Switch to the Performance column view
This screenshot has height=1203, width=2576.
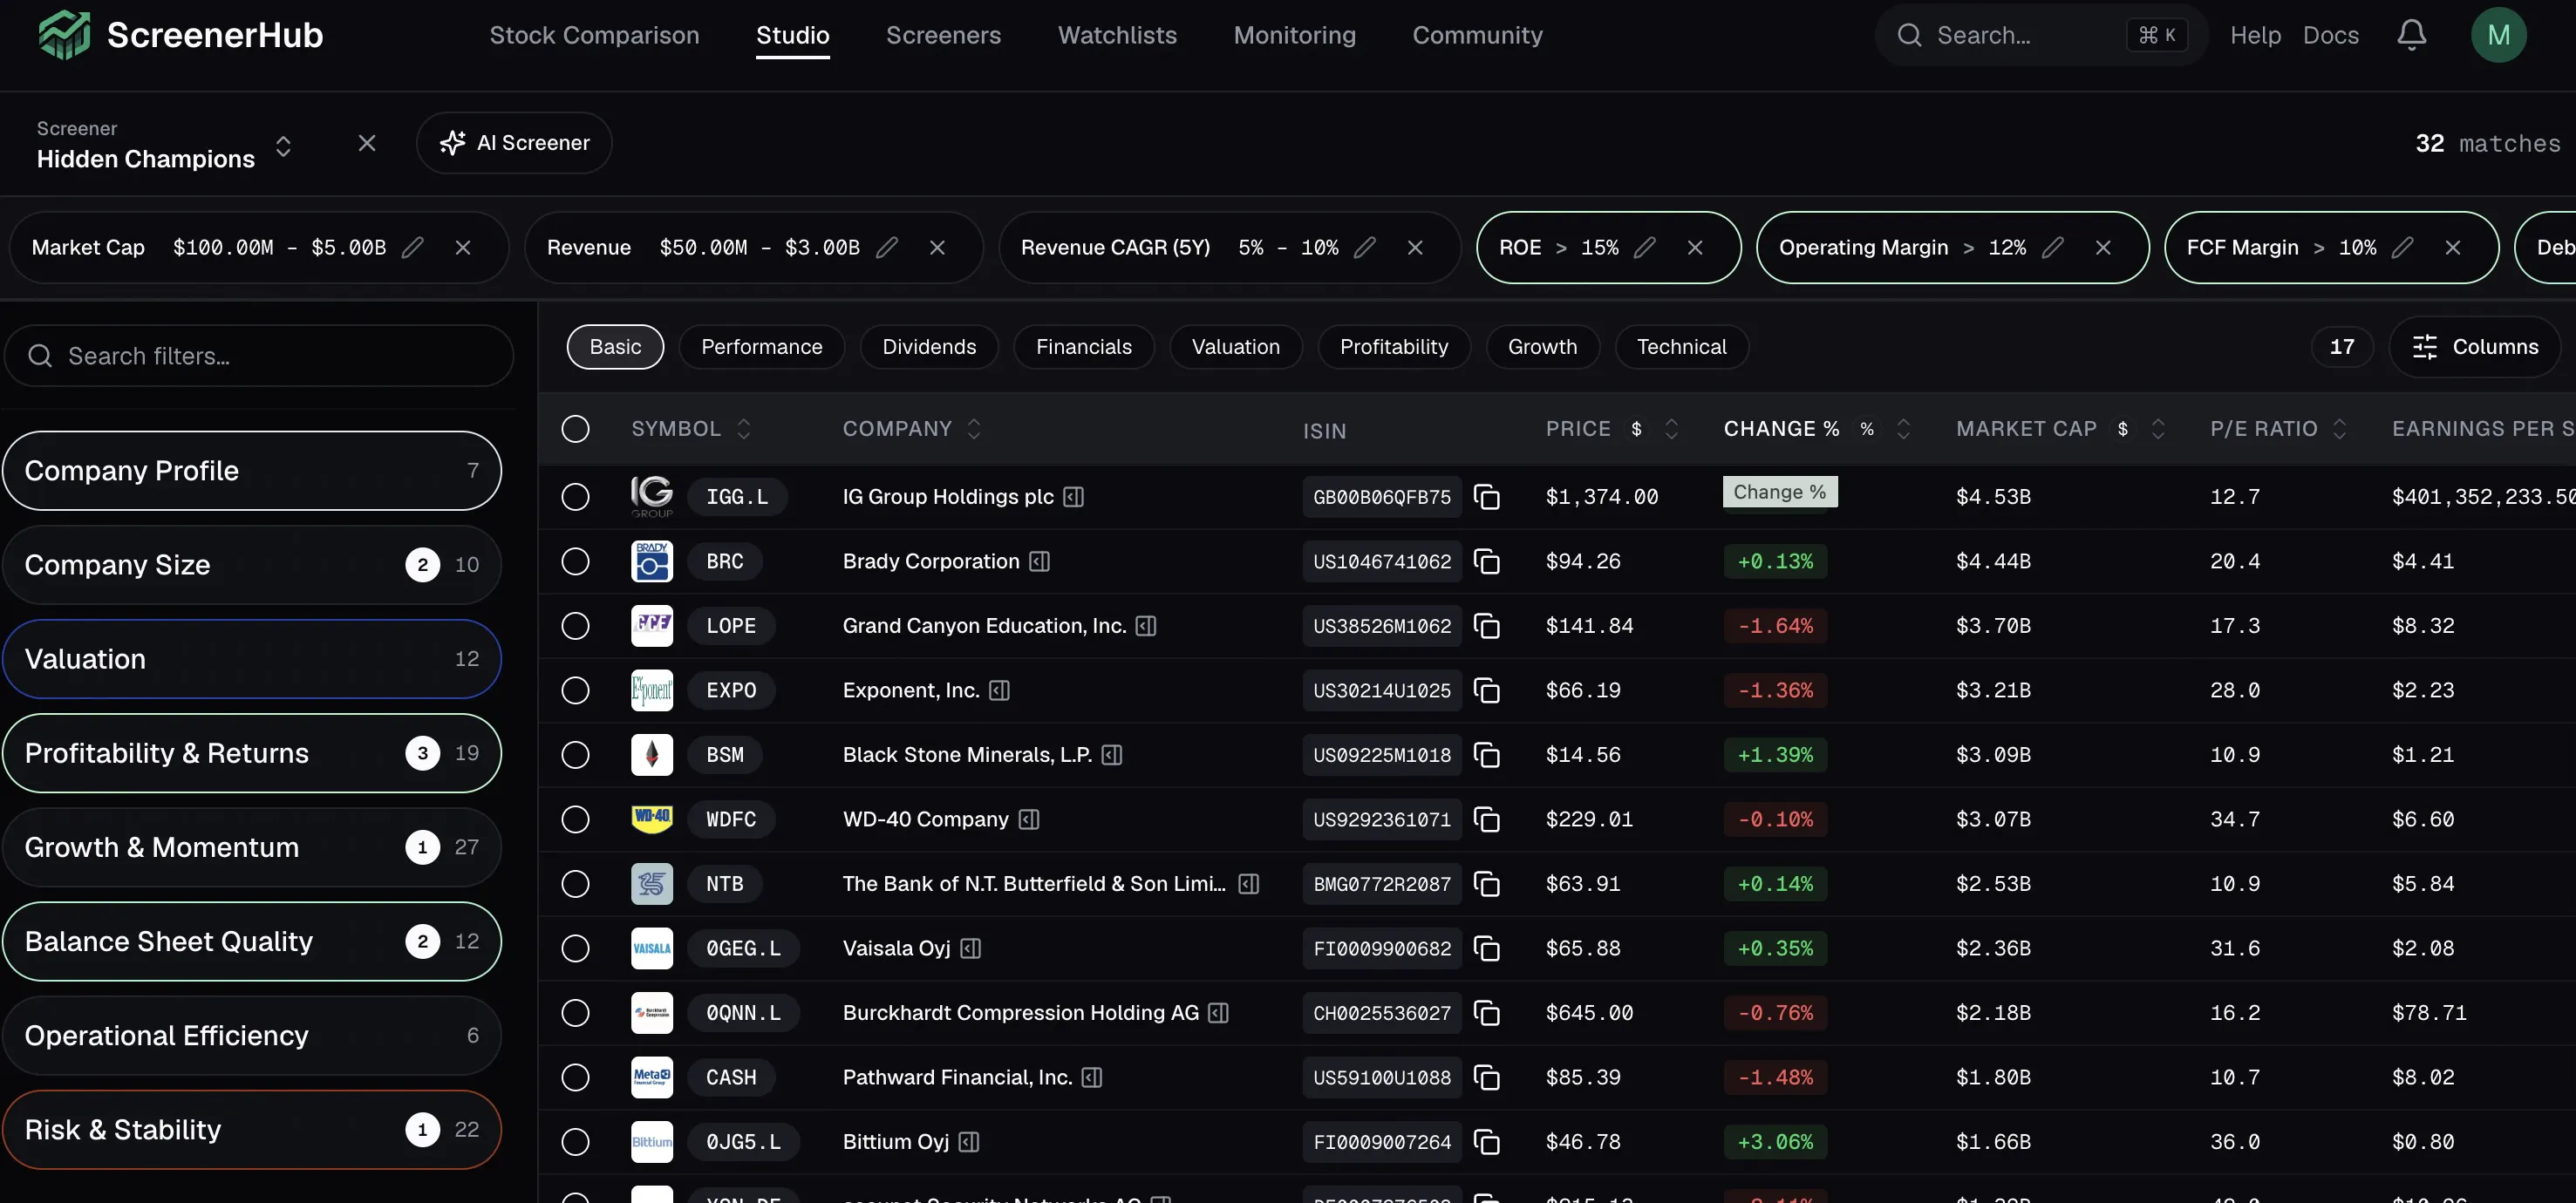coord(761,347)
